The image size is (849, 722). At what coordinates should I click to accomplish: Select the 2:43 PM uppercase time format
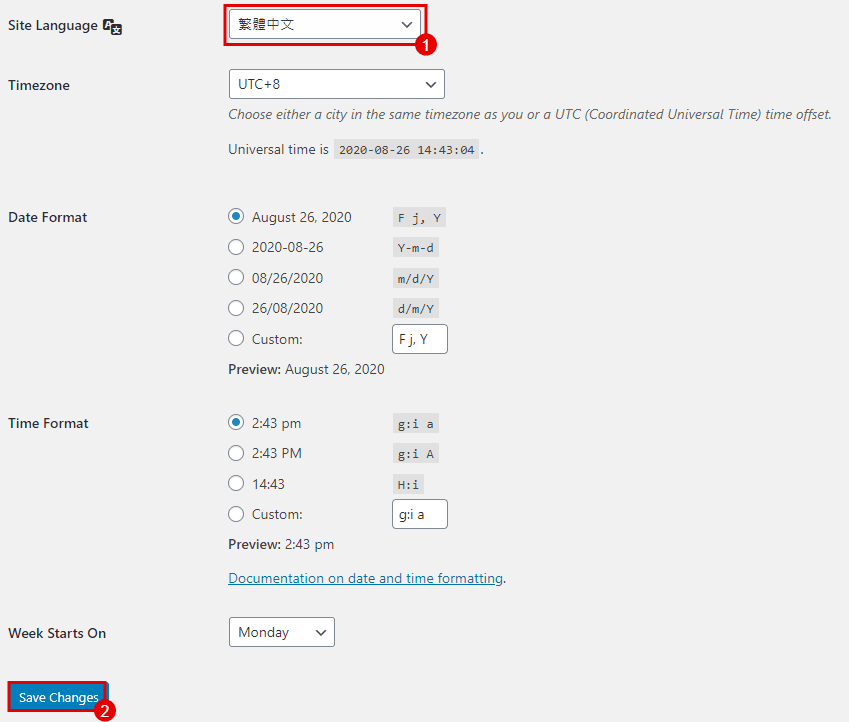[x=236, y=453]
